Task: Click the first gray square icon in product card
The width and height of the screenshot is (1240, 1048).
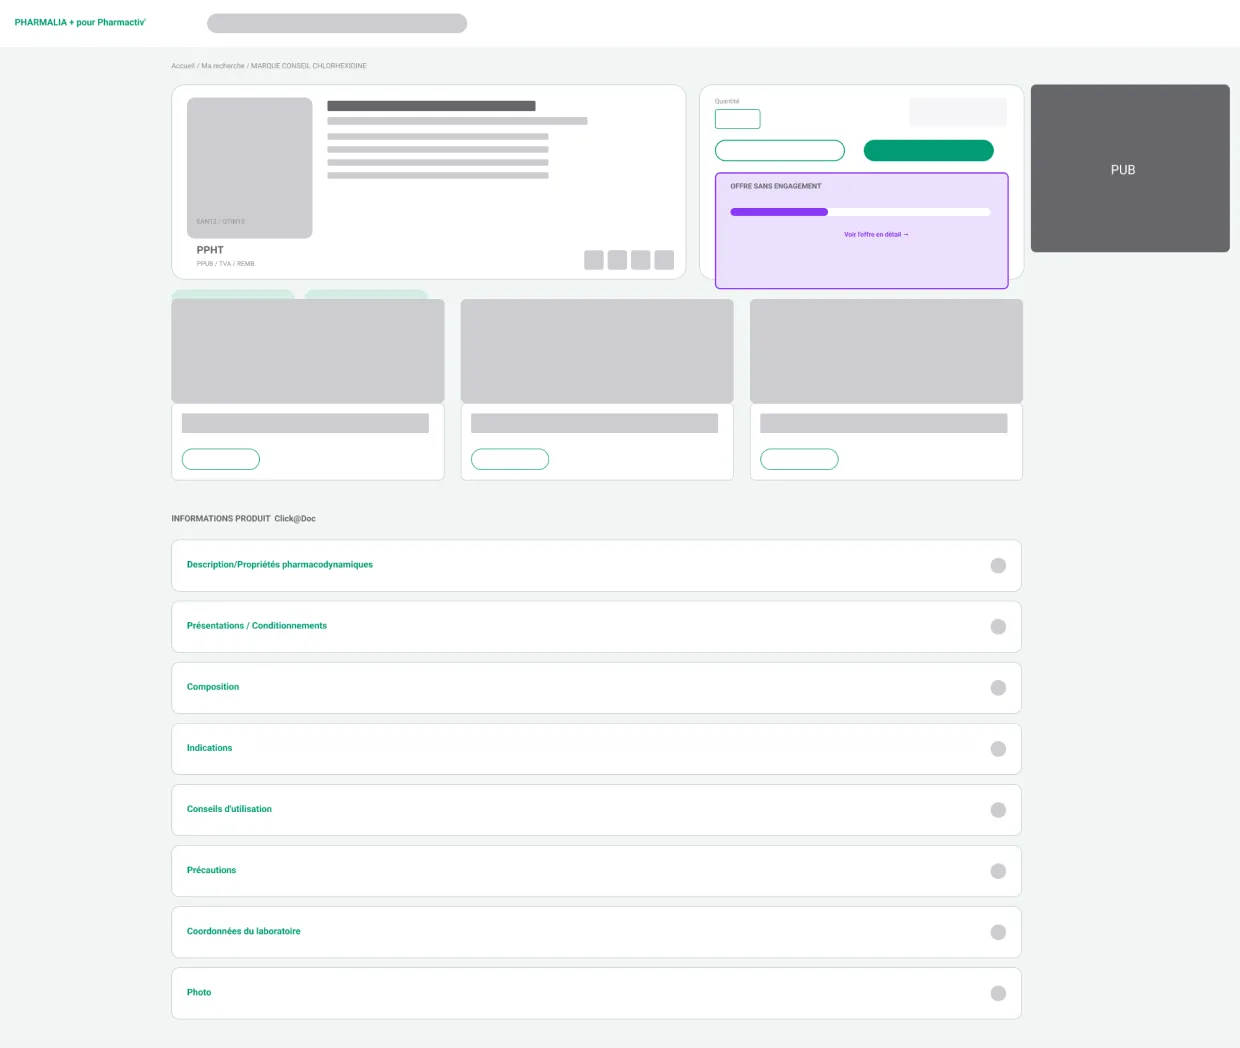Action: coord(594,260)
